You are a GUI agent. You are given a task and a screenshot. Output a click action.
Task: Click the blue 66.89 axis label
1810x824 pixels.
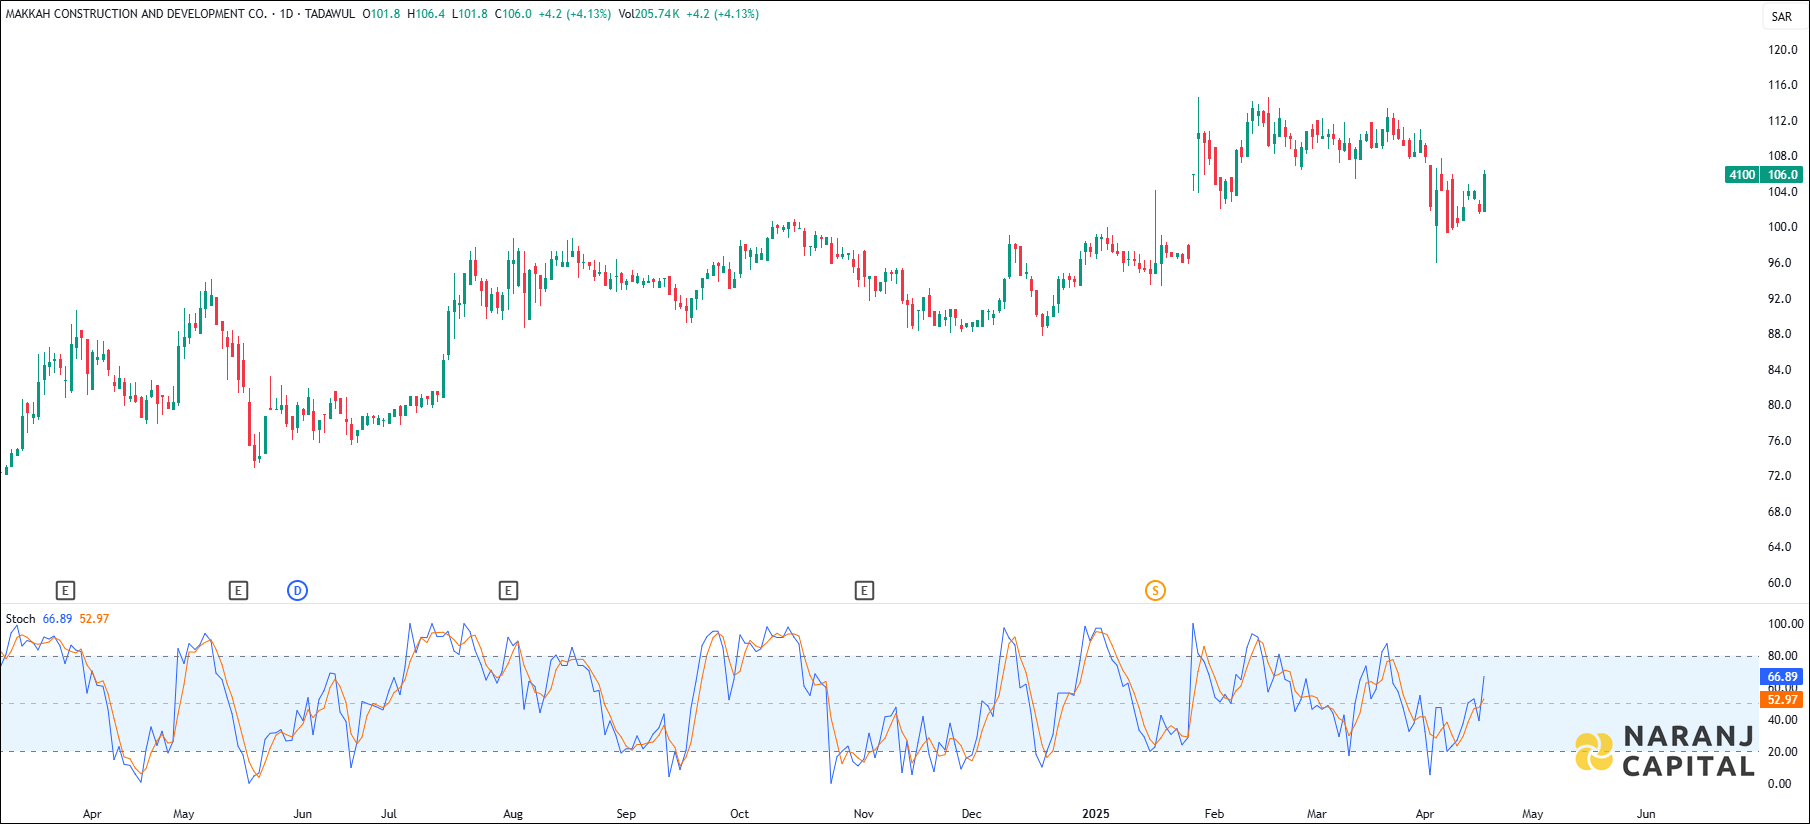(1782, 677)
